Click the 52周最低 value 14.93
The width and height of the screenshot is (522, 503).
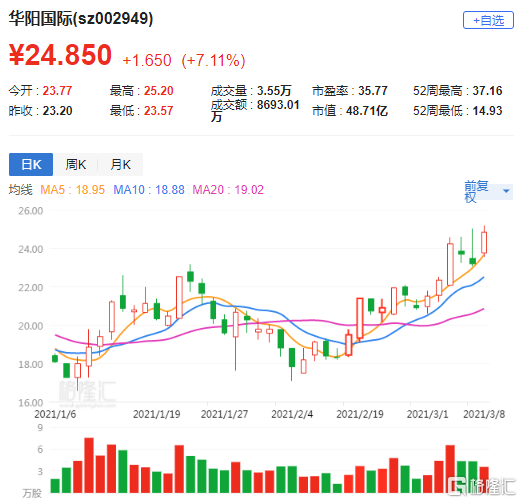pyautogui.click(x=487, y=111)
